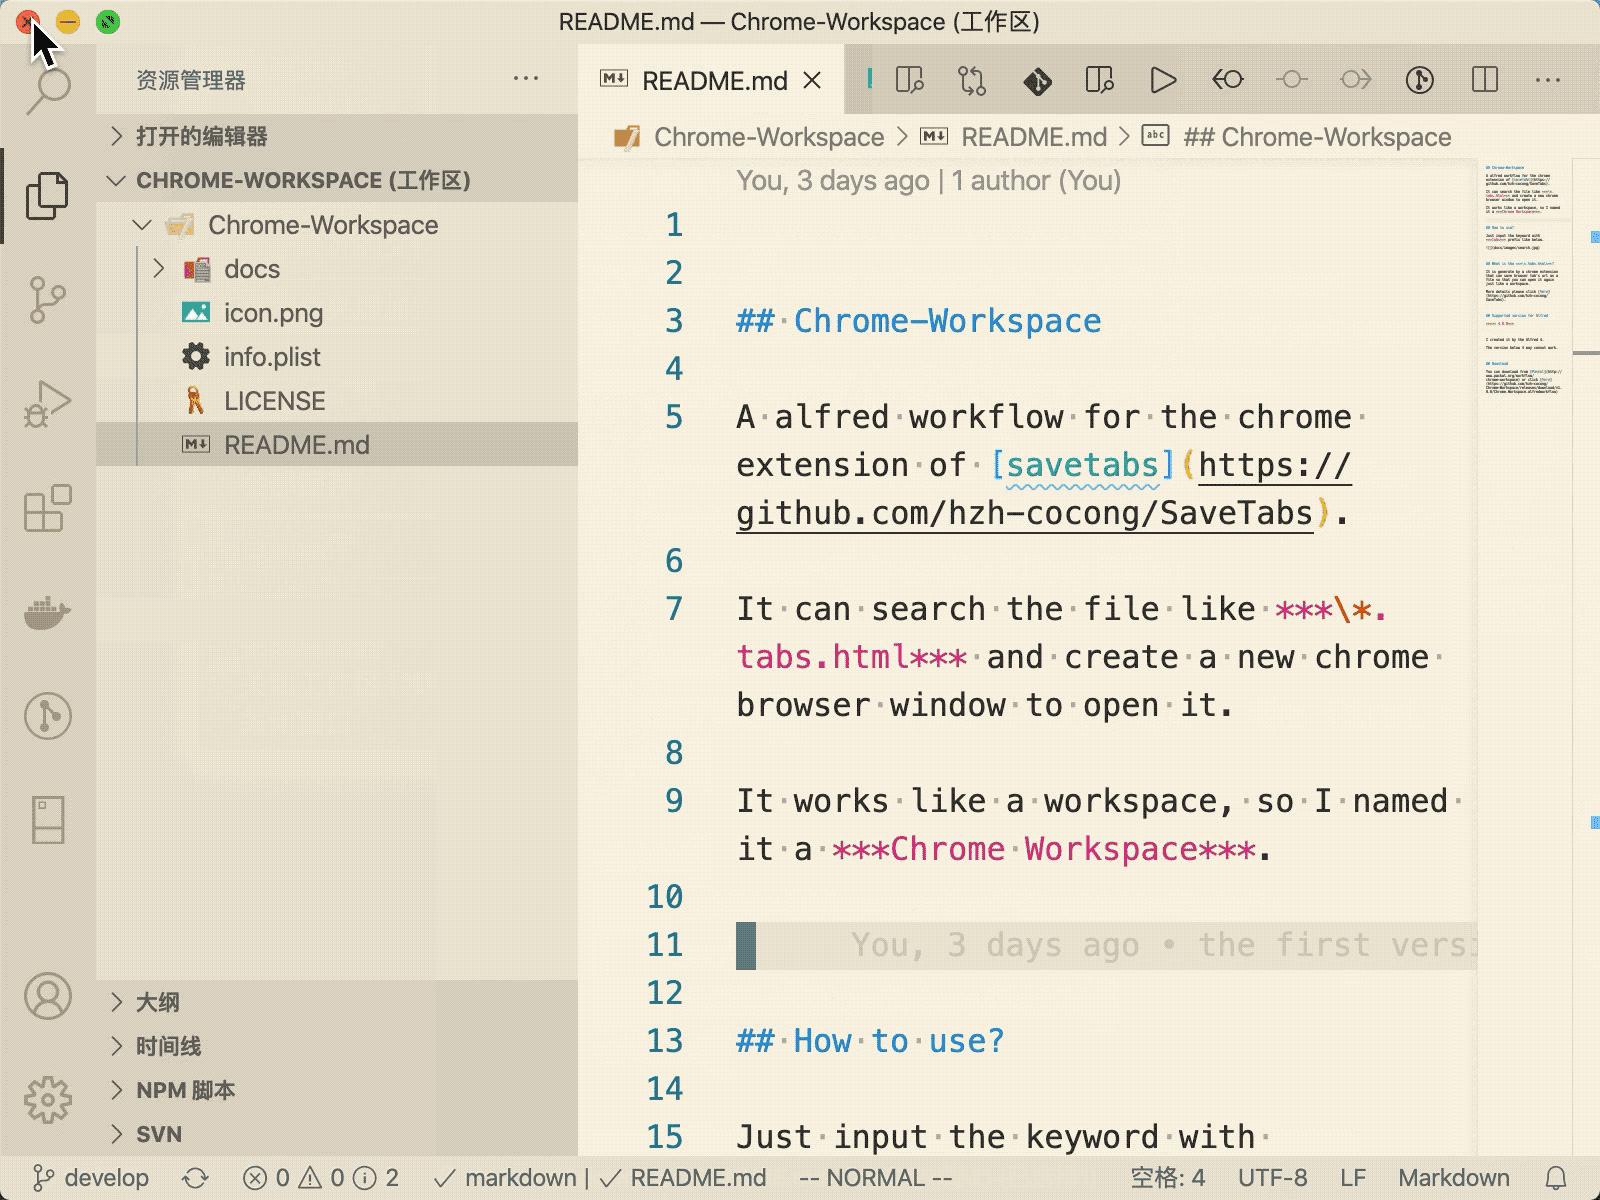Select README.md in the breadcrumb bar
This screenshot has width=1600, height=1200.
click(1034, 137)
